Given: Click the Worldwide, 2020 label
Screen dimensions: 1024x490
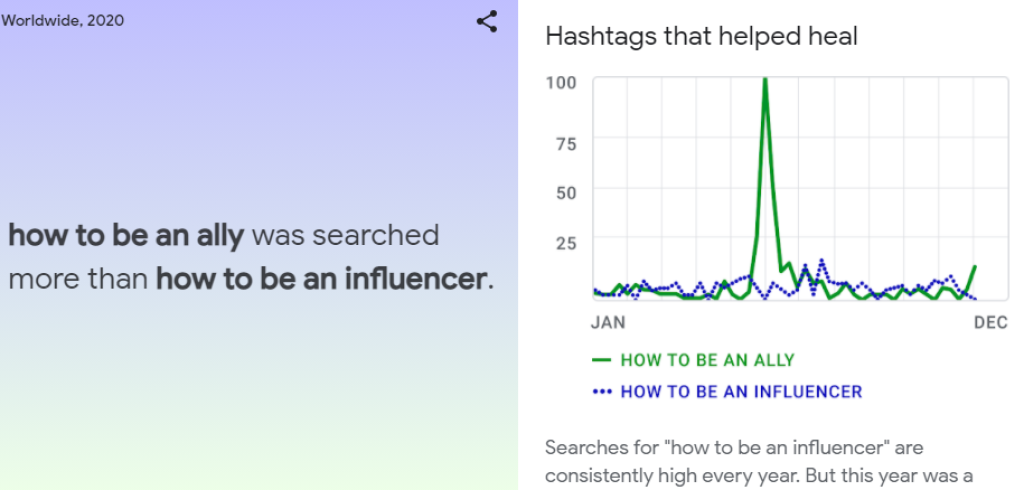Looking at the screenshot, I should pos(63,21).
